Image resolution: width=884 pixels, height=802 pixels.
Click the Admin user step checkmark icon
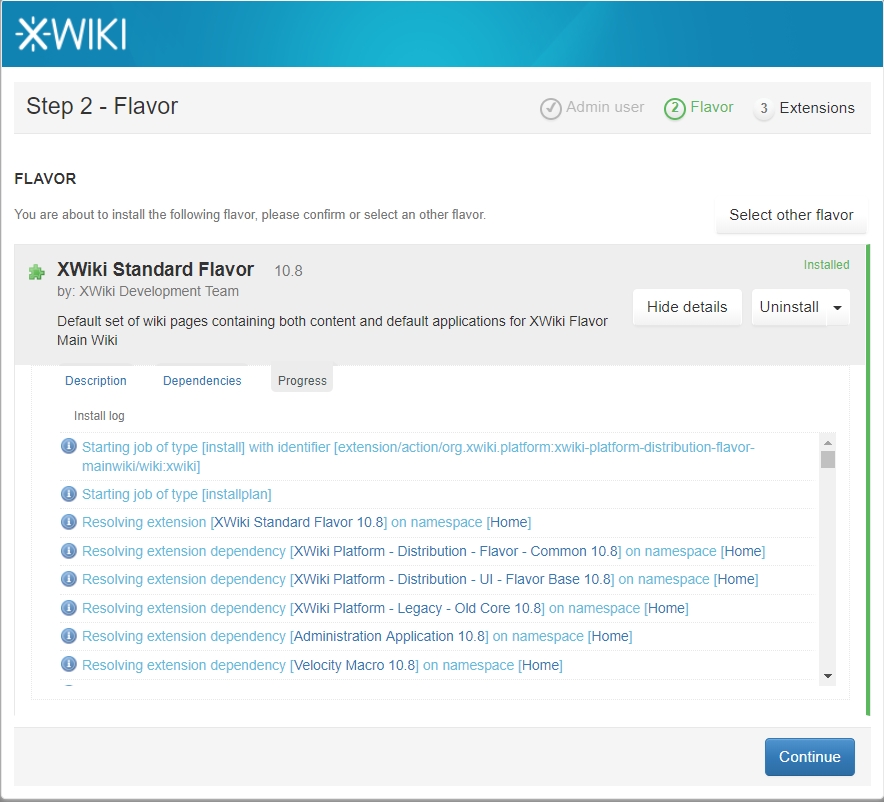pyautogui.click(x=550, y=108)
